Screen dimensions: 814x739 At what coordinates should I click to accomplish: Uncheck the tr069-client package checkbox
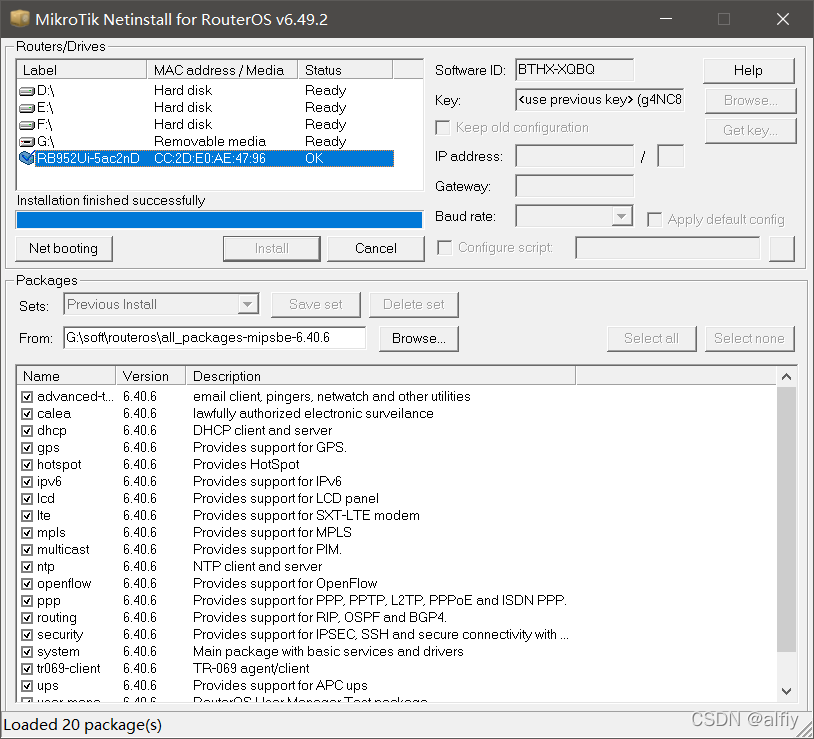pos(27,669)
